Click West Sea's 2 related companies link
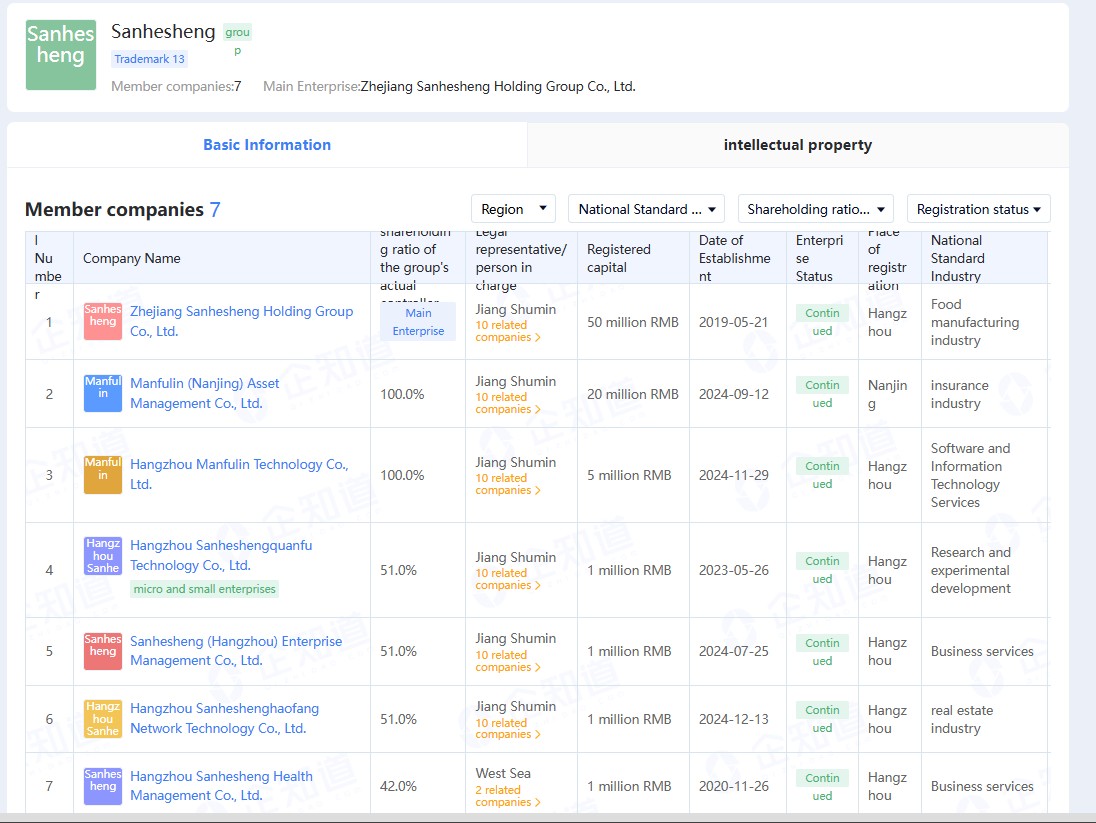Screen dimensions: 1096x823 pyautogui.click(x=507, y=796)
